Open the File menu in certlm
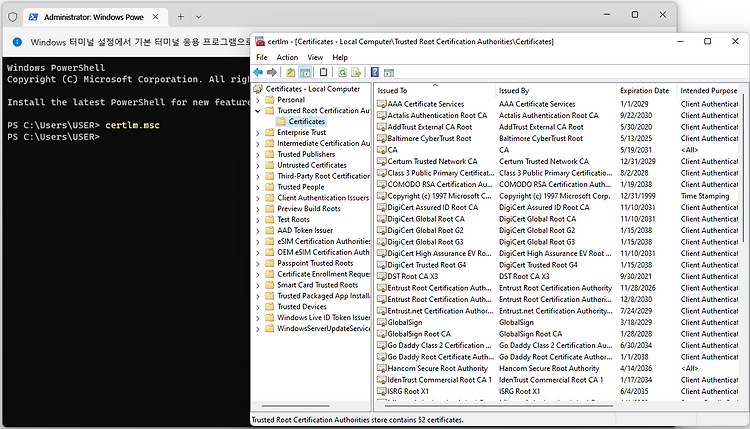 [262, 57]
